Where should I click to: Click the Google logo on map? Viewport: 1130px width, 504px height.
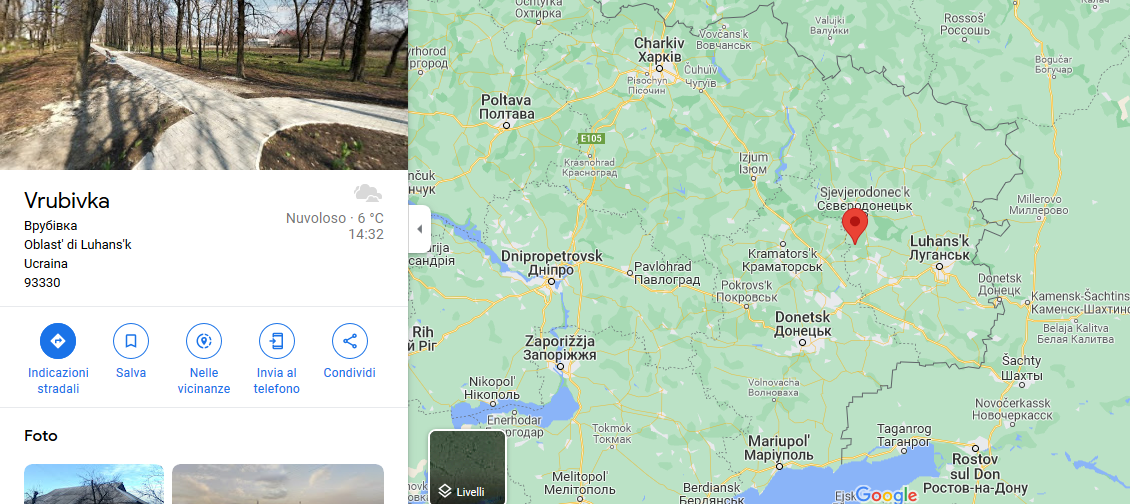tap(886, 495)
